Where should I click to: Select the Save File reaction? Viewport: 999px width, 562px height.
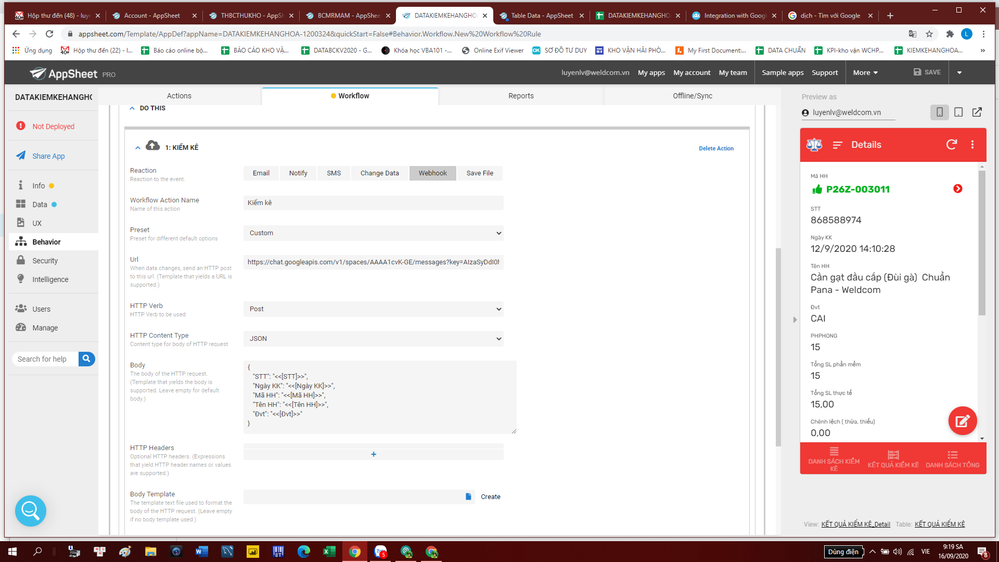tap(480, 173)
